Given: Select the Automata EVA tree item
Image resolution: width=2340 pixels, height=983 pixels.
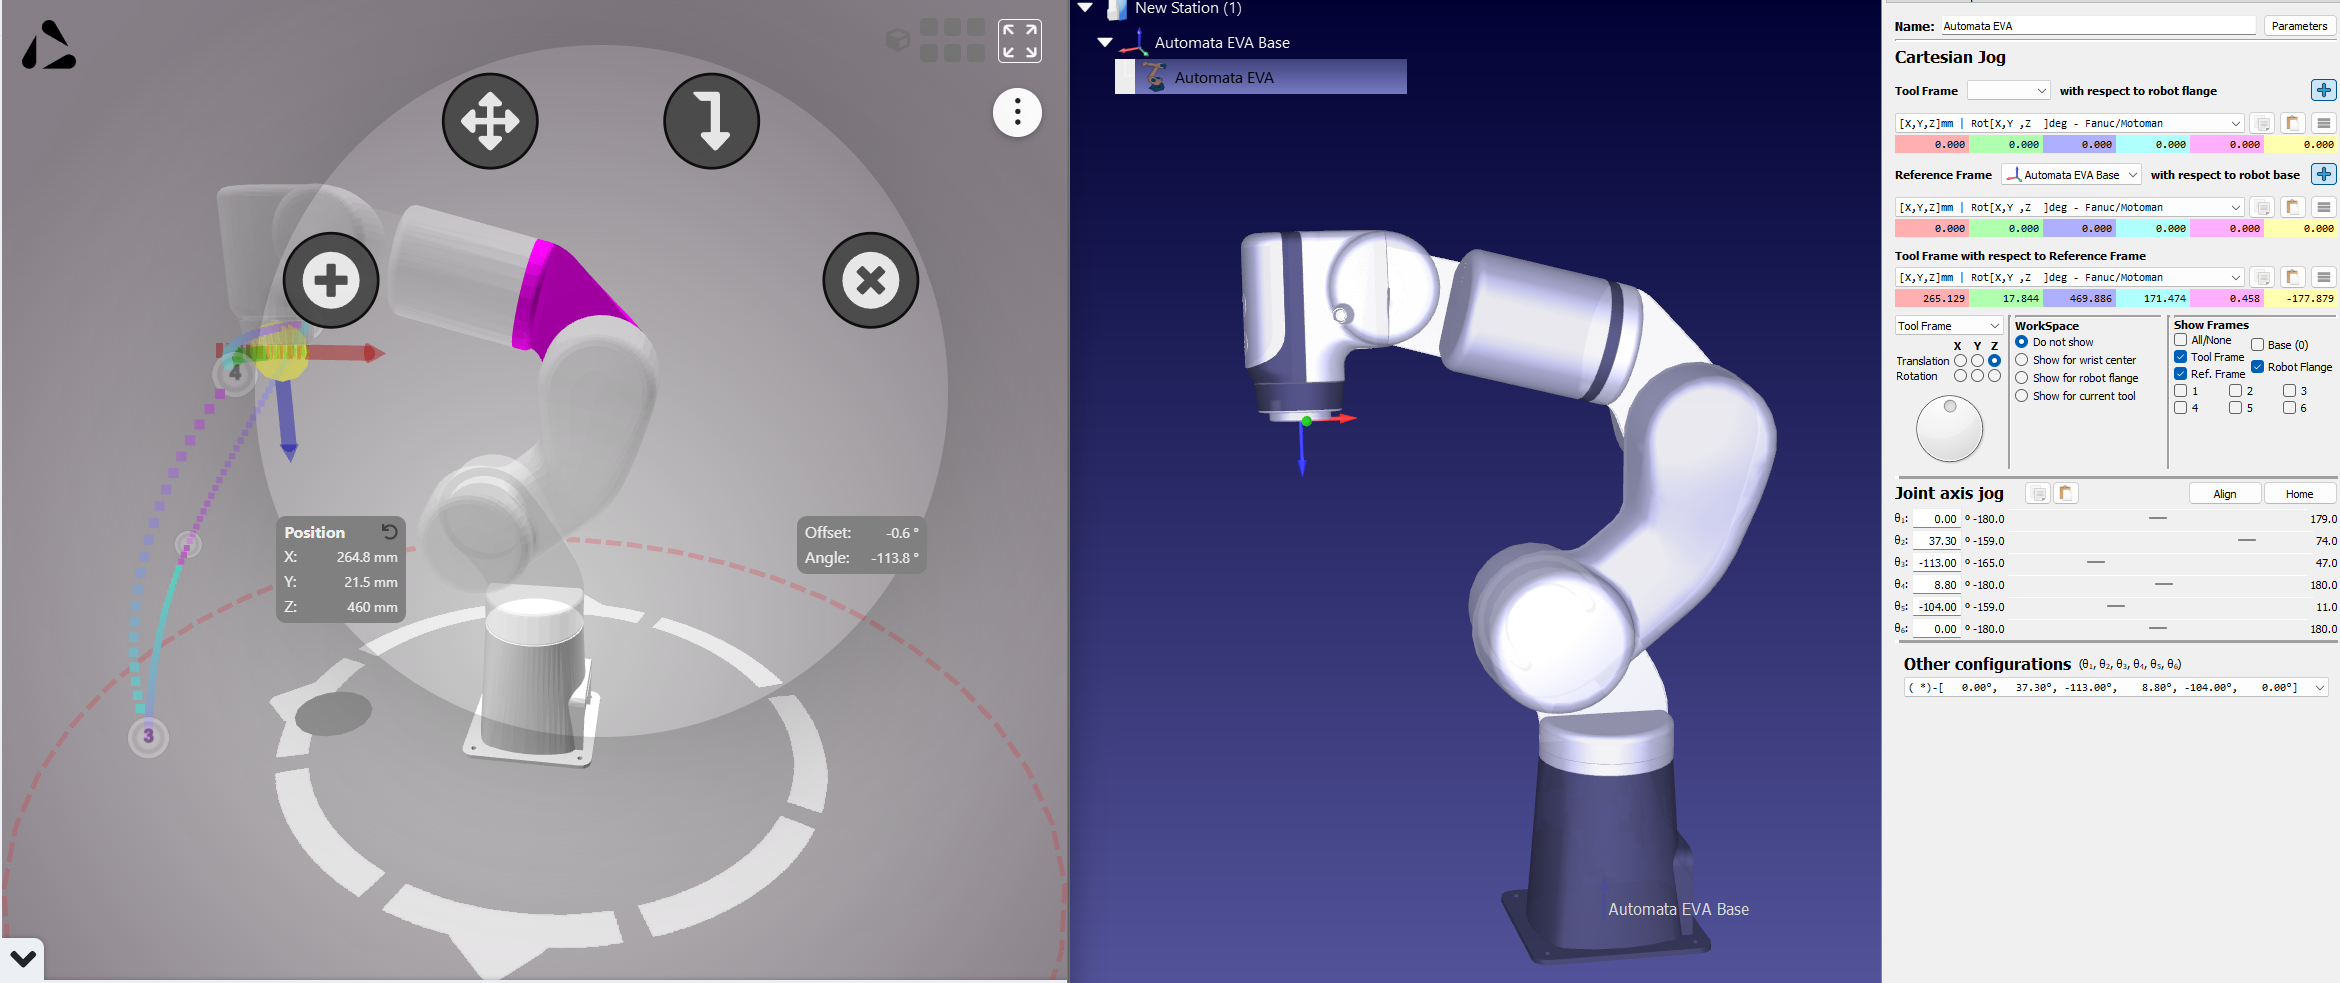Looking at the screenshot, I should click(x=1224, y=77).
